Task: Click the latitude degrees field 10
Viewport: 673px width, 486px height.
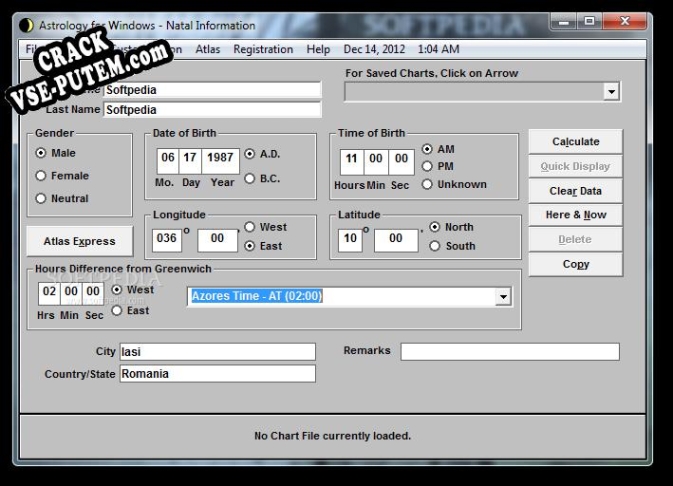Action: click(350, 239)
